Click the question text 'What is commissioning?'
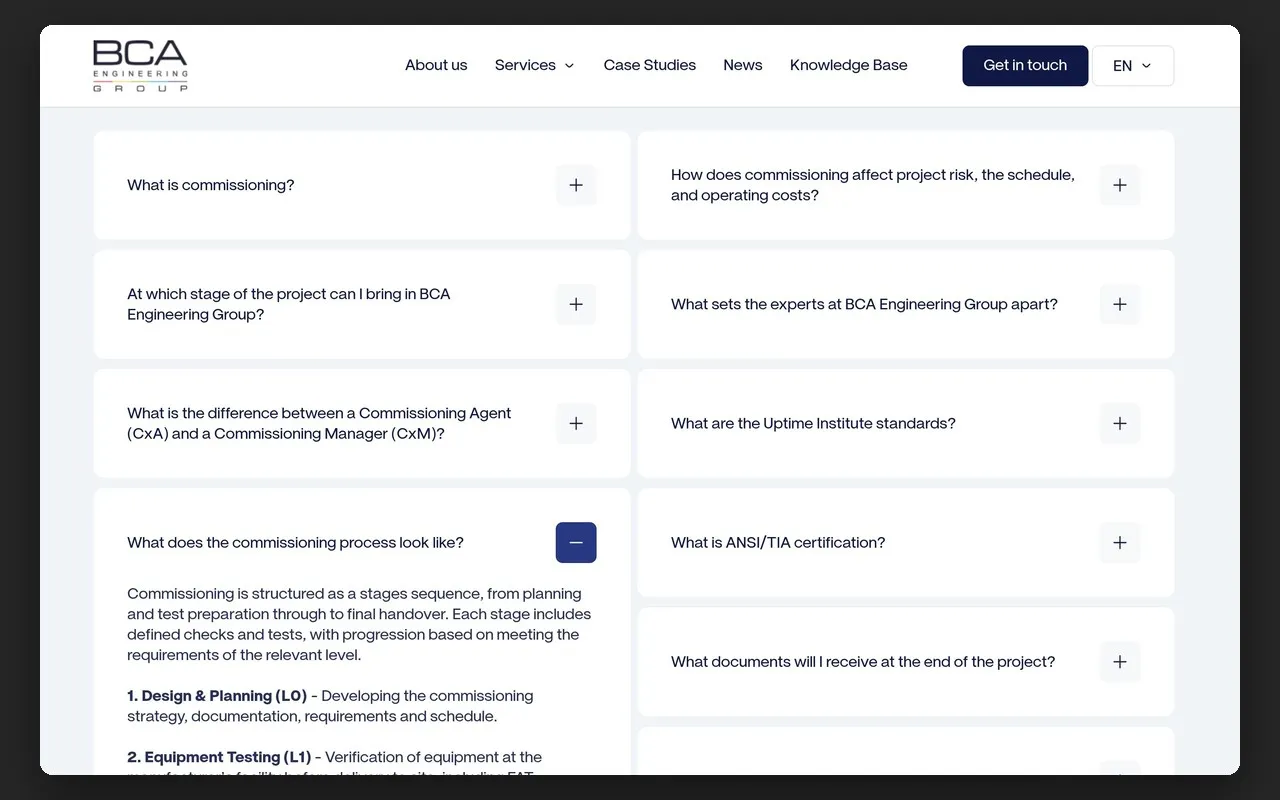1280x800 pixels. click(x=211, y=185)
